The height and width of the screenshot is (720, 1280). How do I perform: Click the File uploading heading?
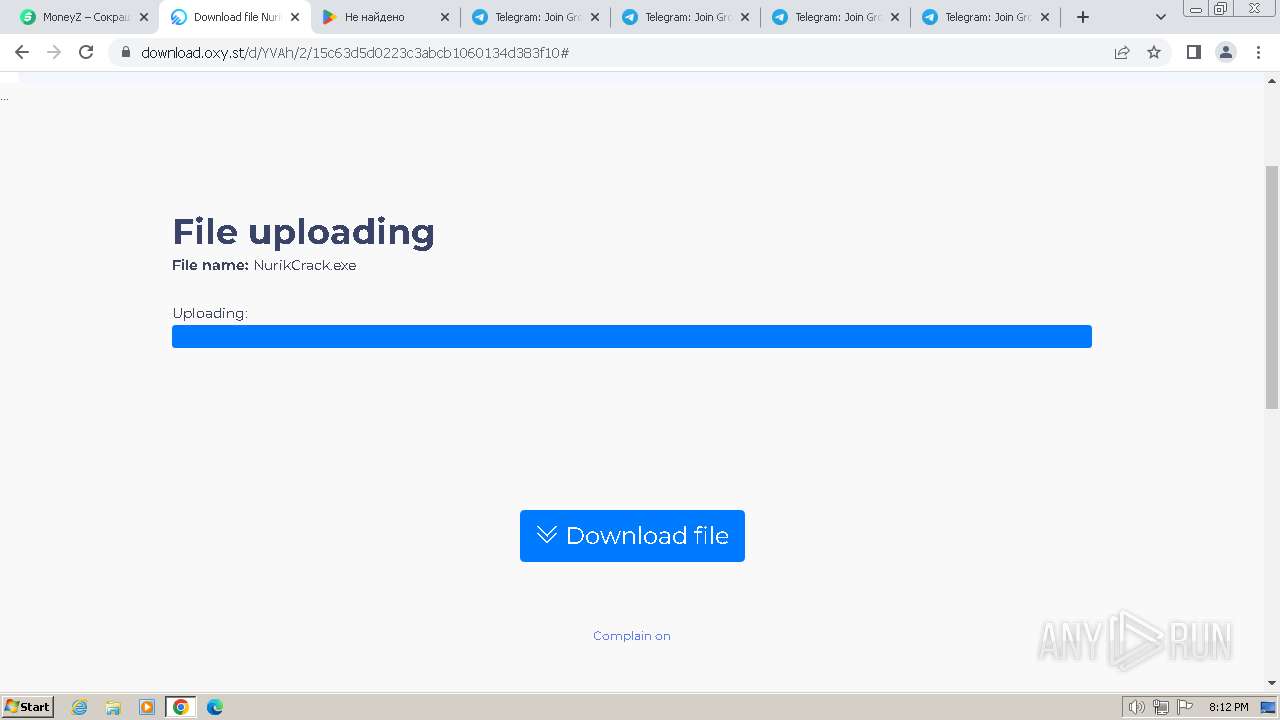coord(304,232)
